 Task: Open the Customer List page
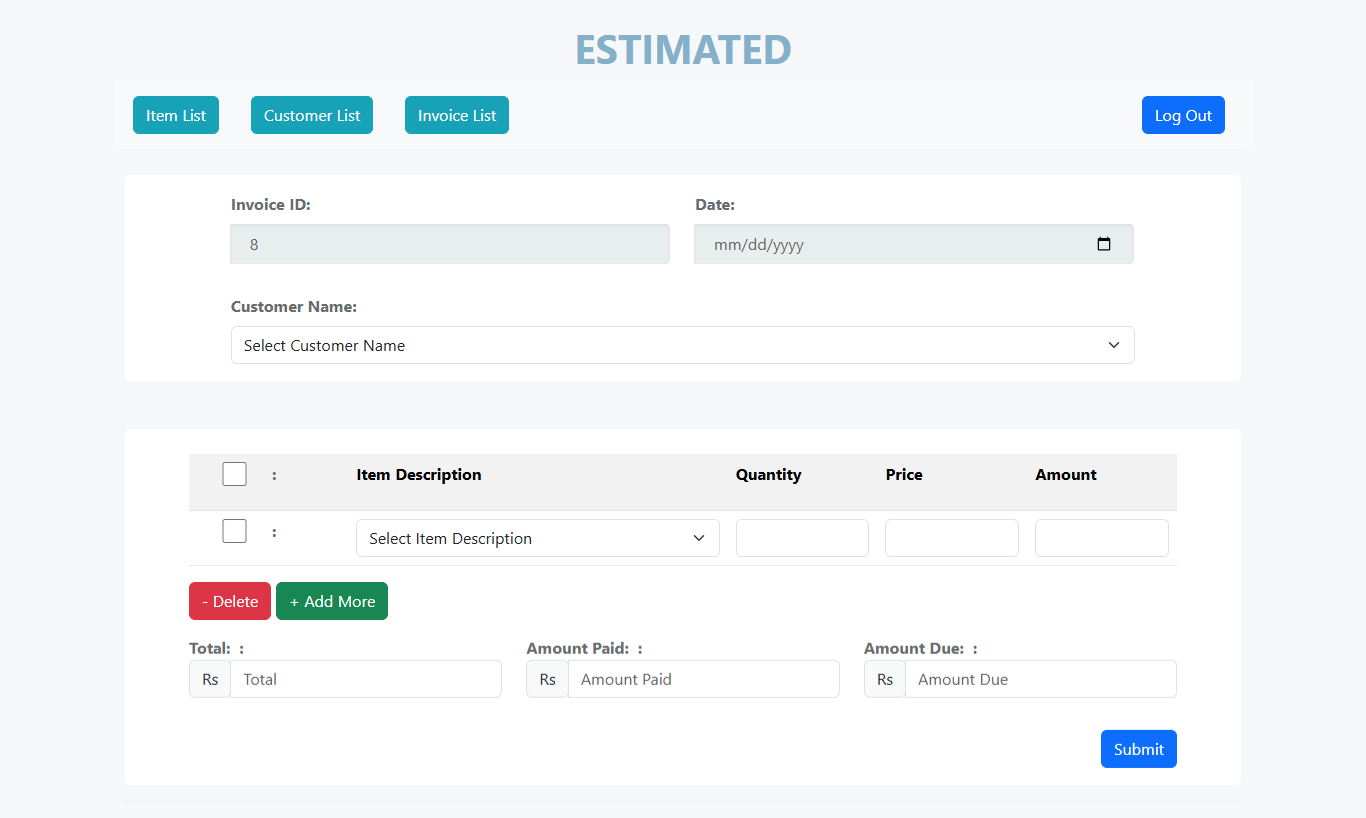coord(312,115)
